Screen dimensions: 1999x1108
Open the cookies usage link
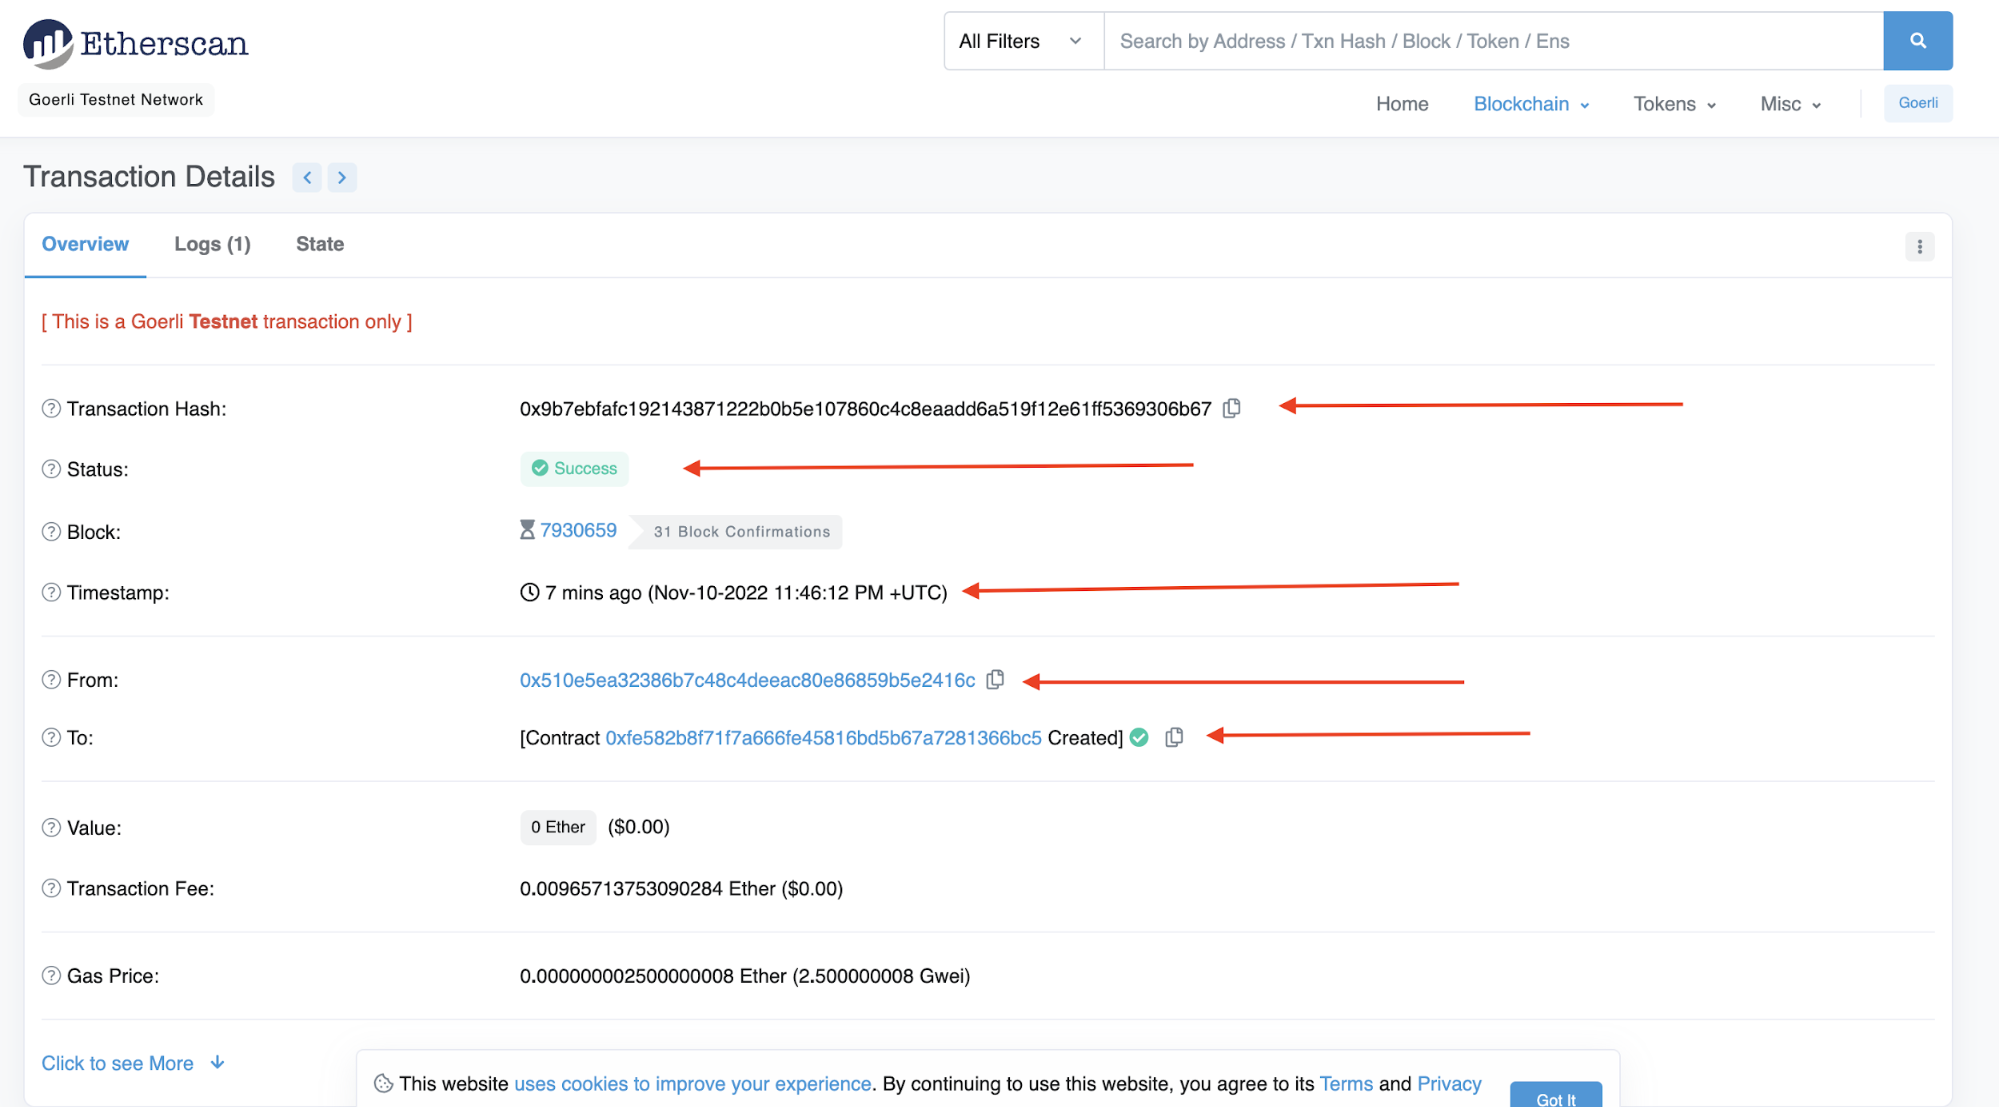coord(692,1084)
